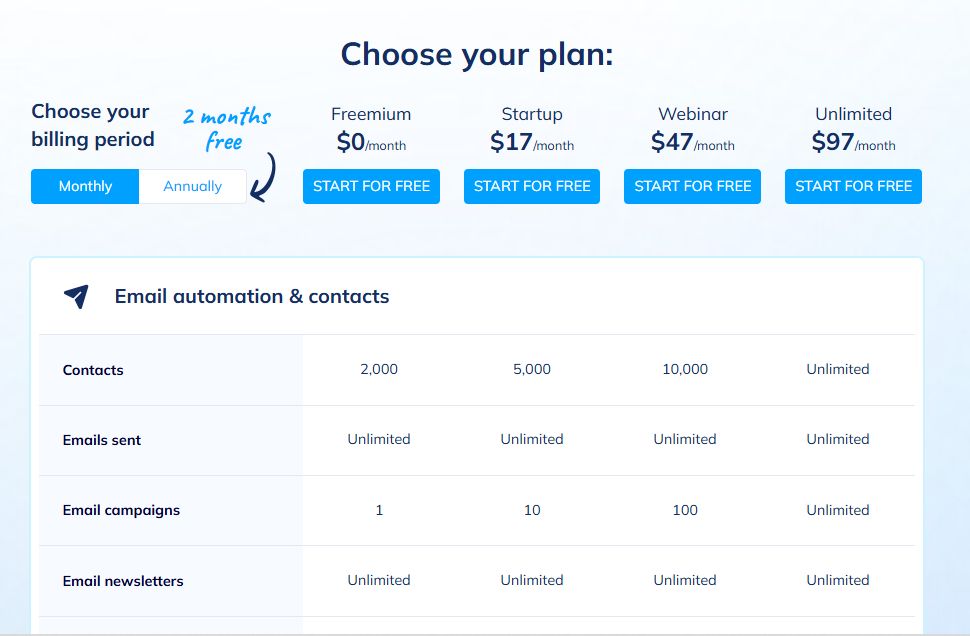The height and width of the screenshot is (636, 970).
Task: Select Monthly billing period
Action: (x=85, y=186)
